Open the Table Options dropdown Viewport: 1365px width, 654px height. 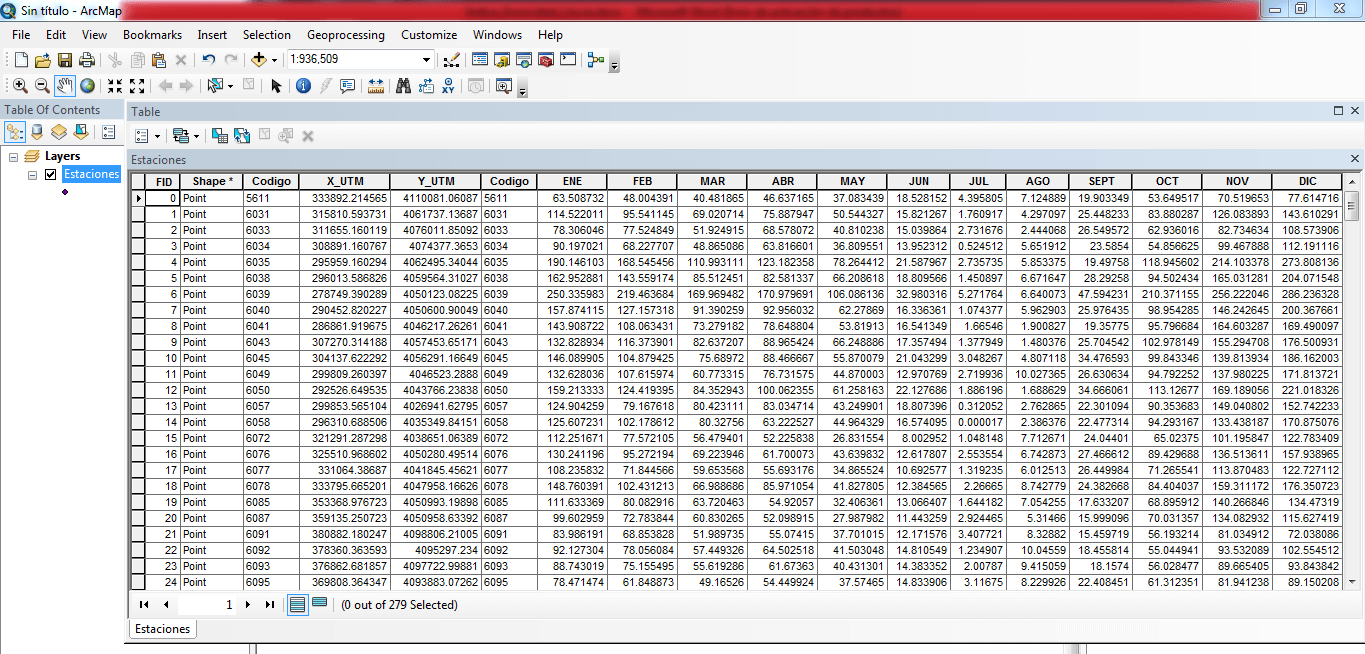coord(147,136)
